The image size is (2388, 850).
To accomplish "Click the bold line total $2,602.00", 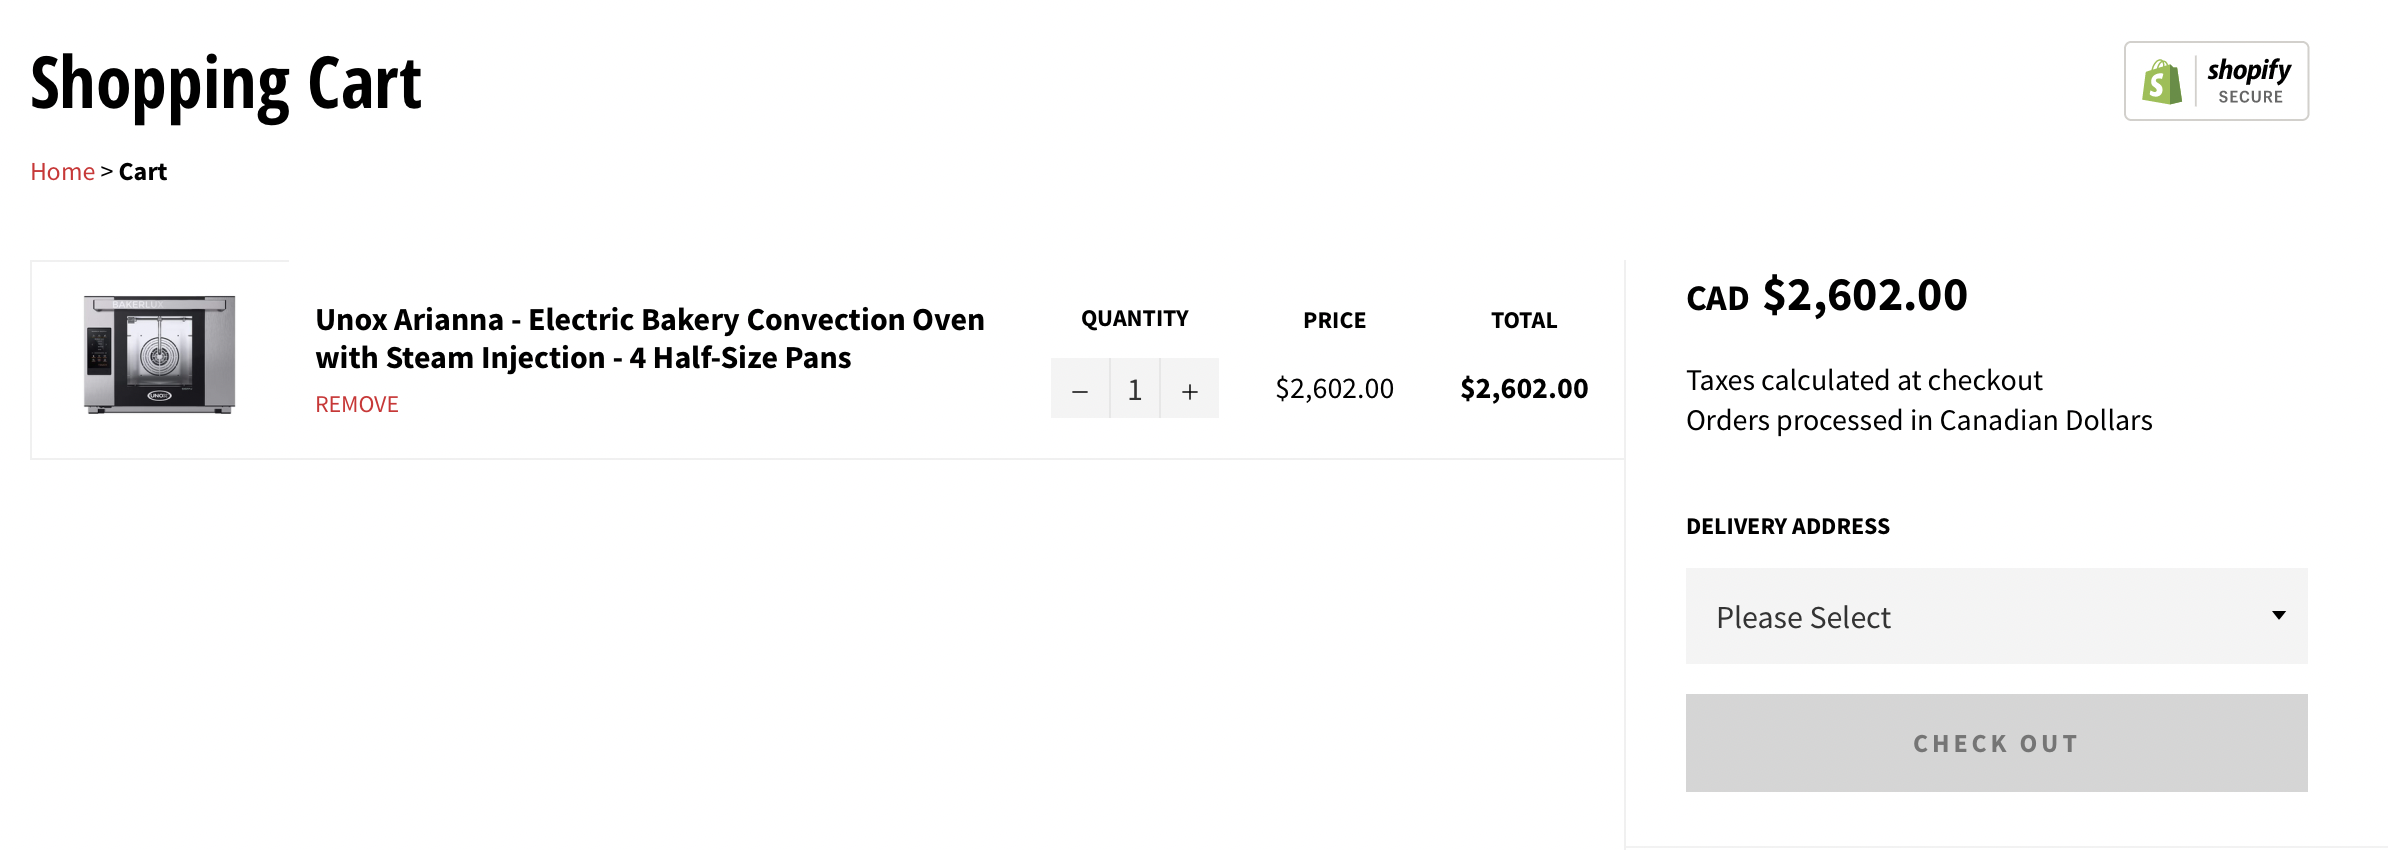I will (1524, 389).
